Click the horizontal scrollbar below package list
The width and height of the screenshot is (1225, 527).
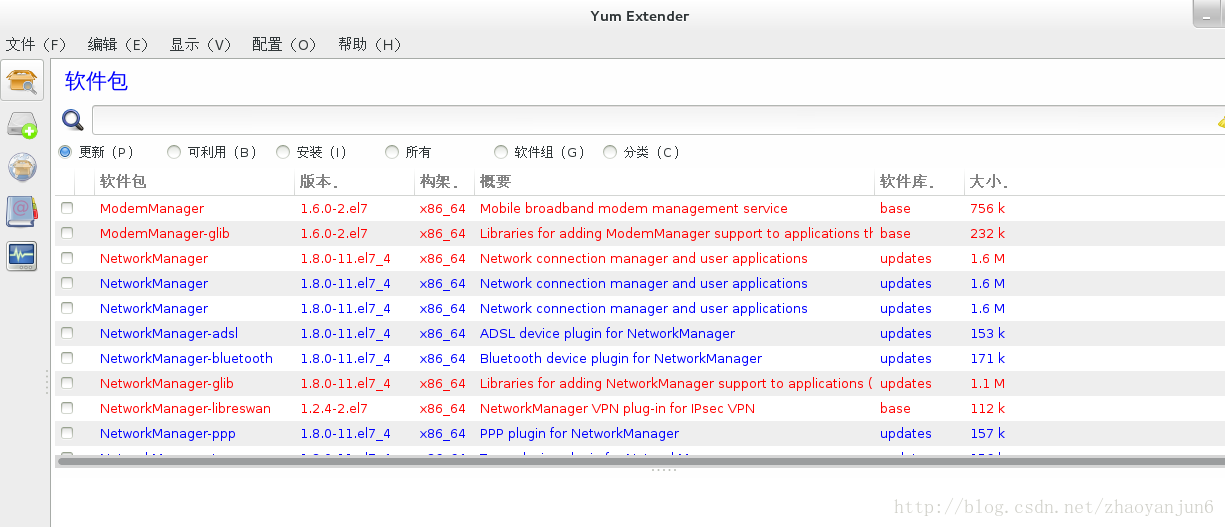tap(640, 461)
